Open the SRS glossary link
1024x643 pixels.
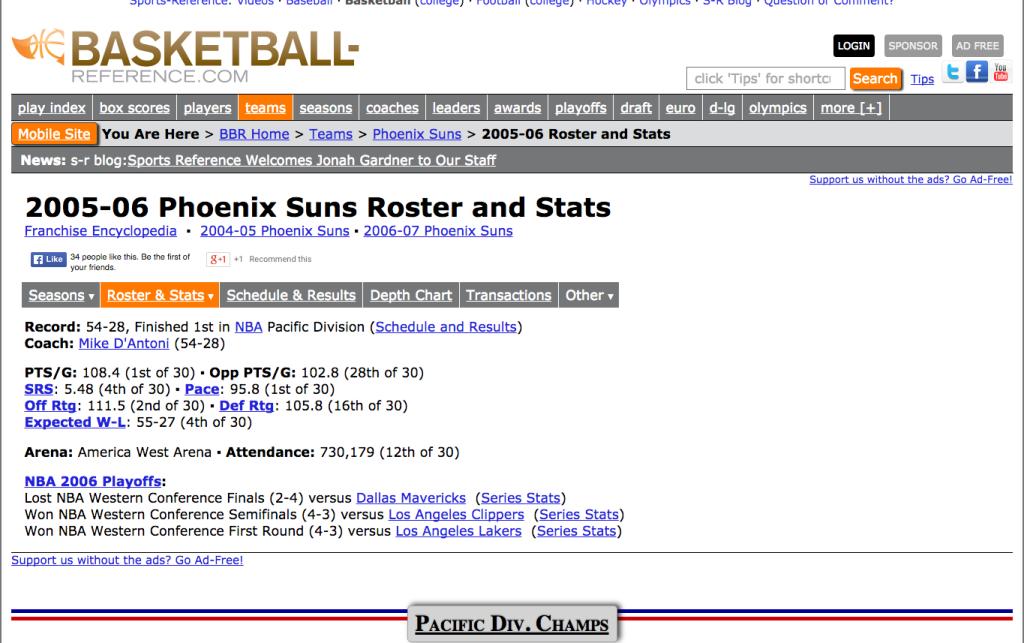39,389
